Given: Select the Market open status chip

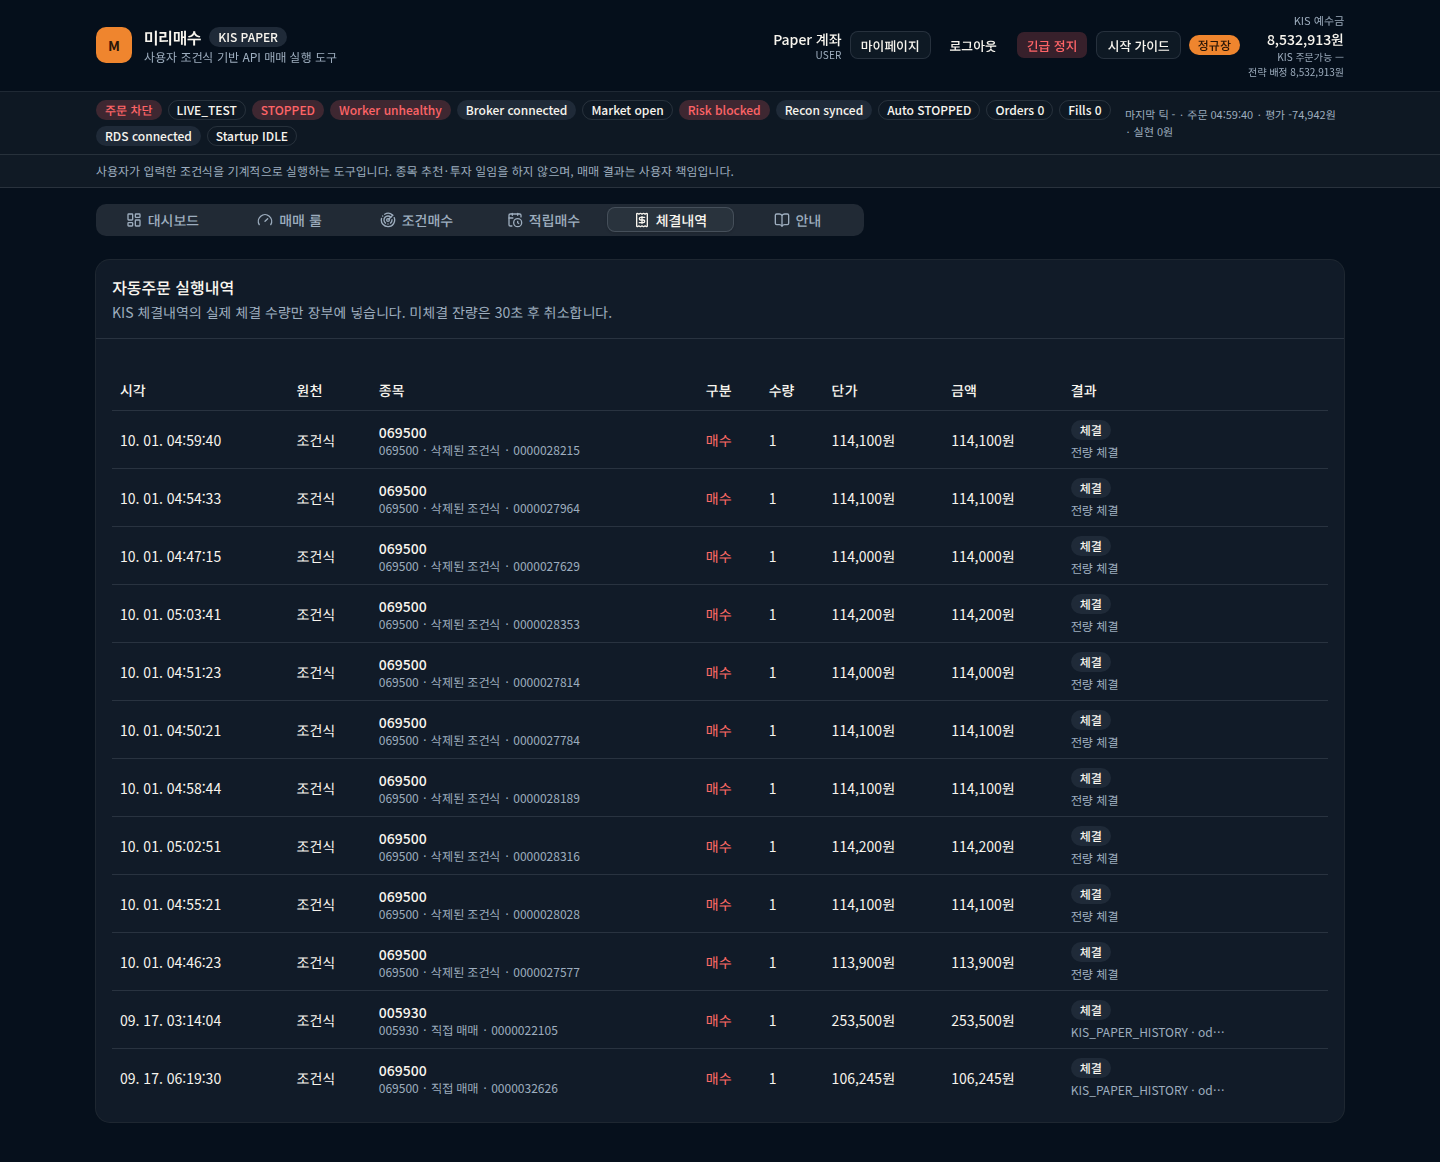Looking at the screenshot, I should point(627,110).
